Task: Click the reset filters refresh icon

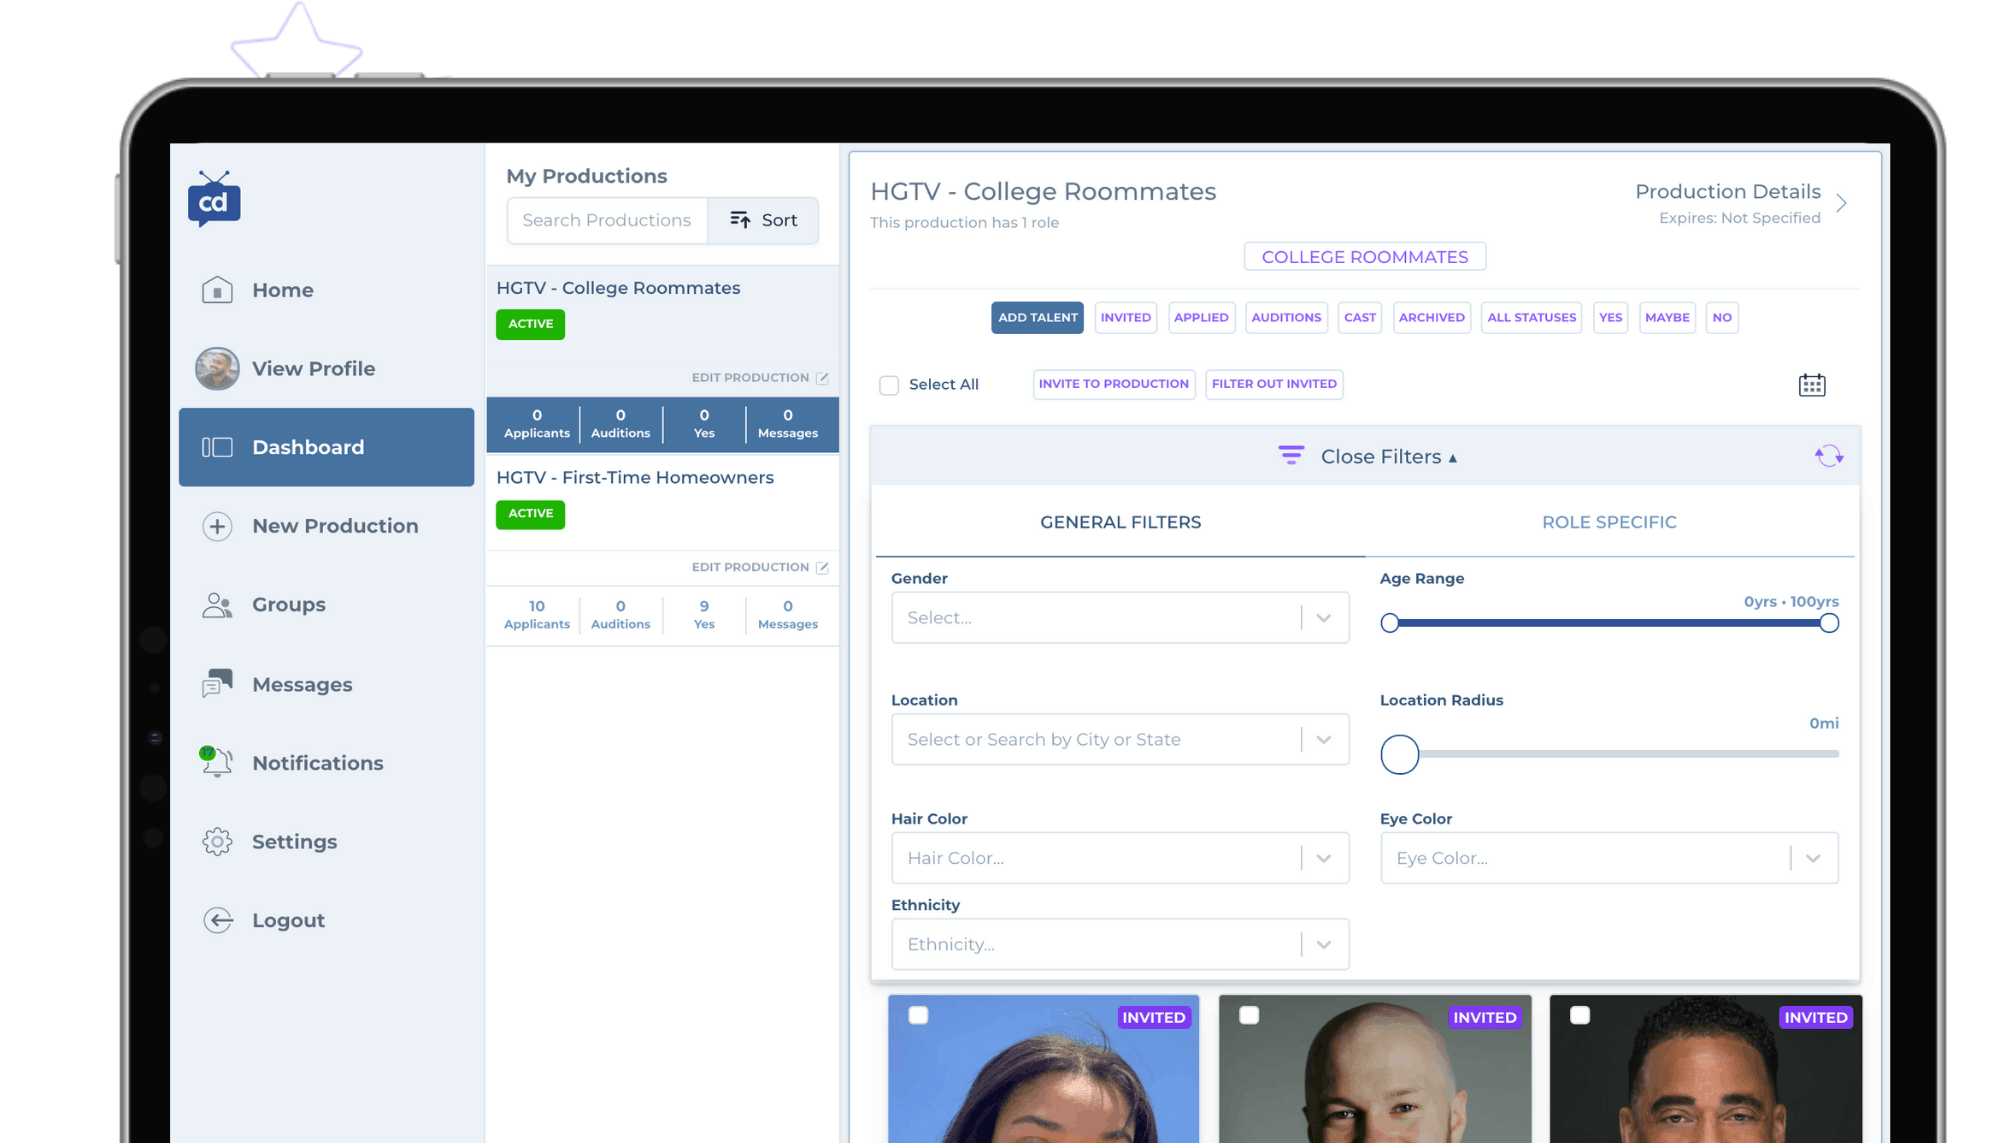Action: 1828,456
